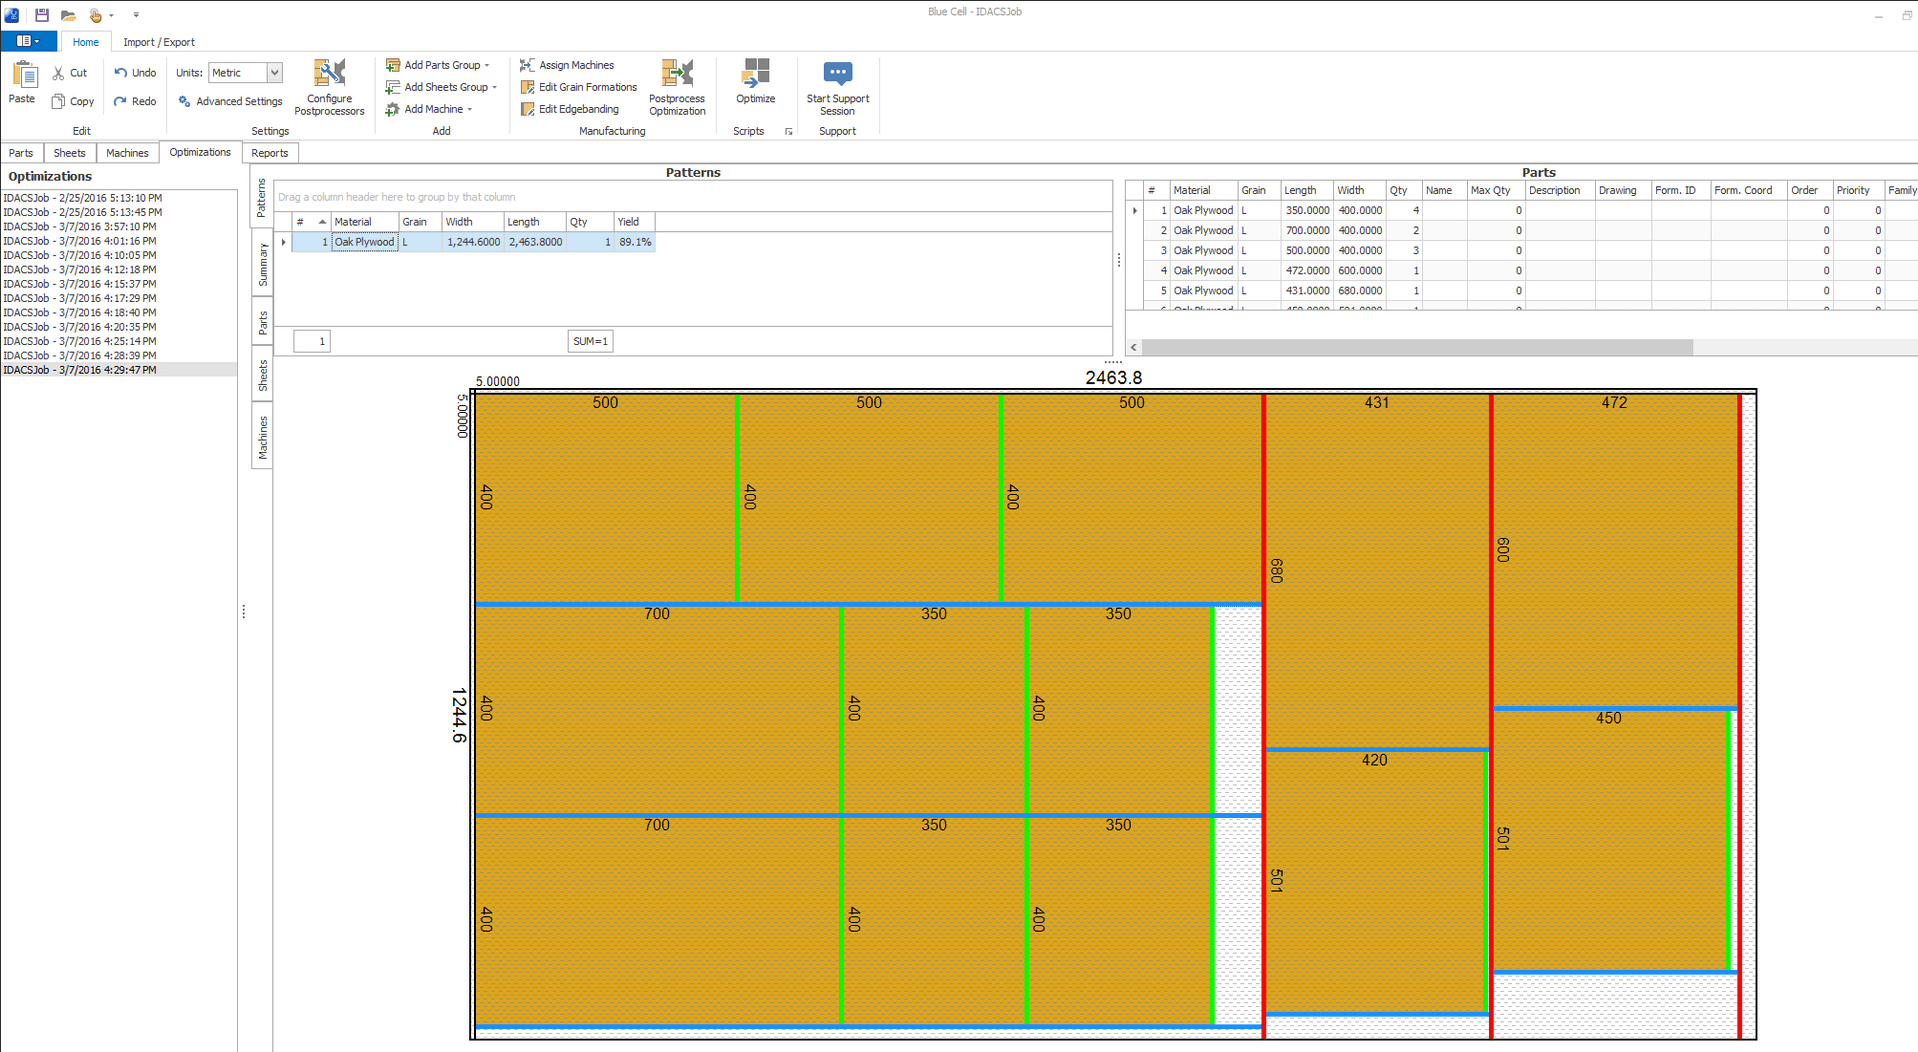Open the Units combo box dropdown
This screenshot has height=1052, width=1918.
(x=274, y=73)
